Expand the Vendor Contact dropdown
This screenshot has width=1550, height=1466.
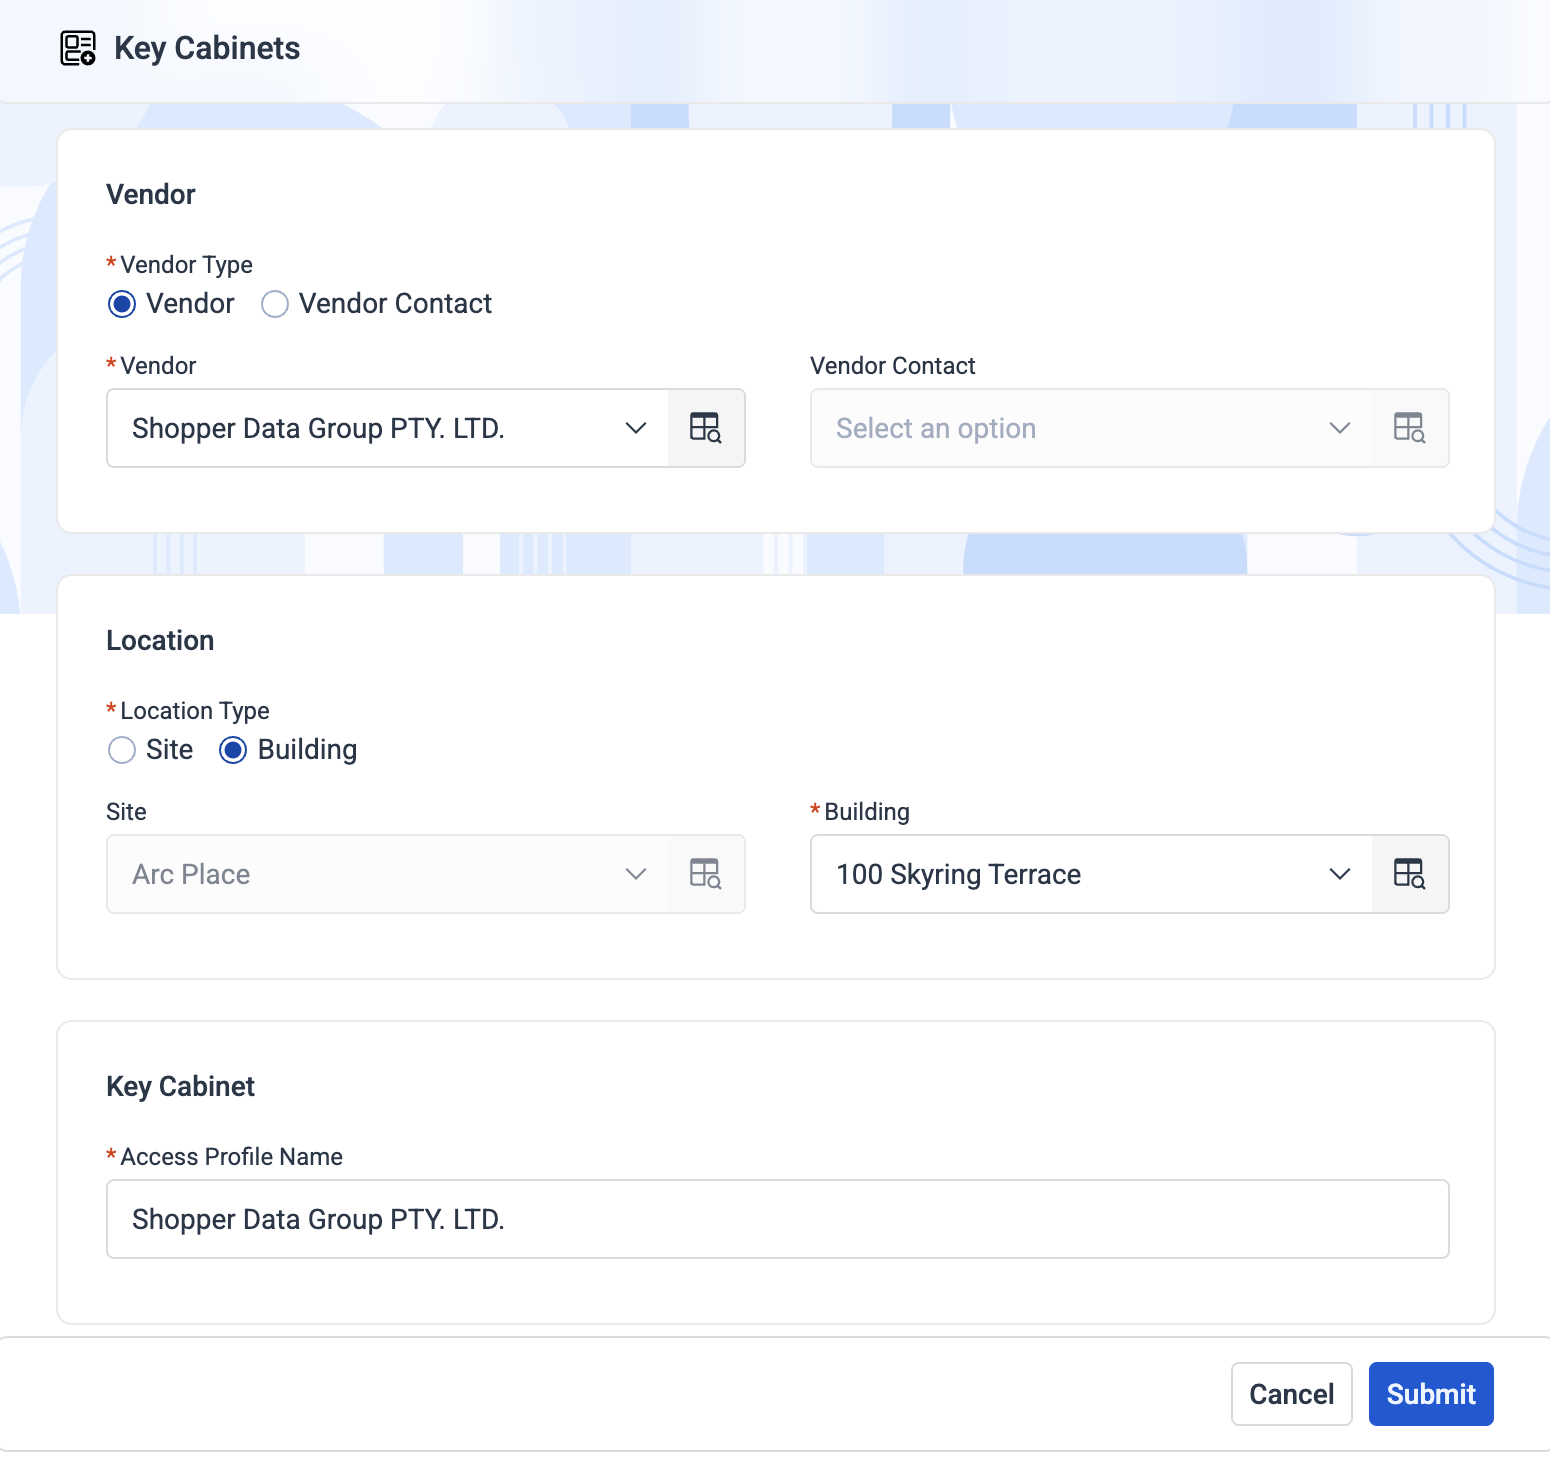(1090, 428)
